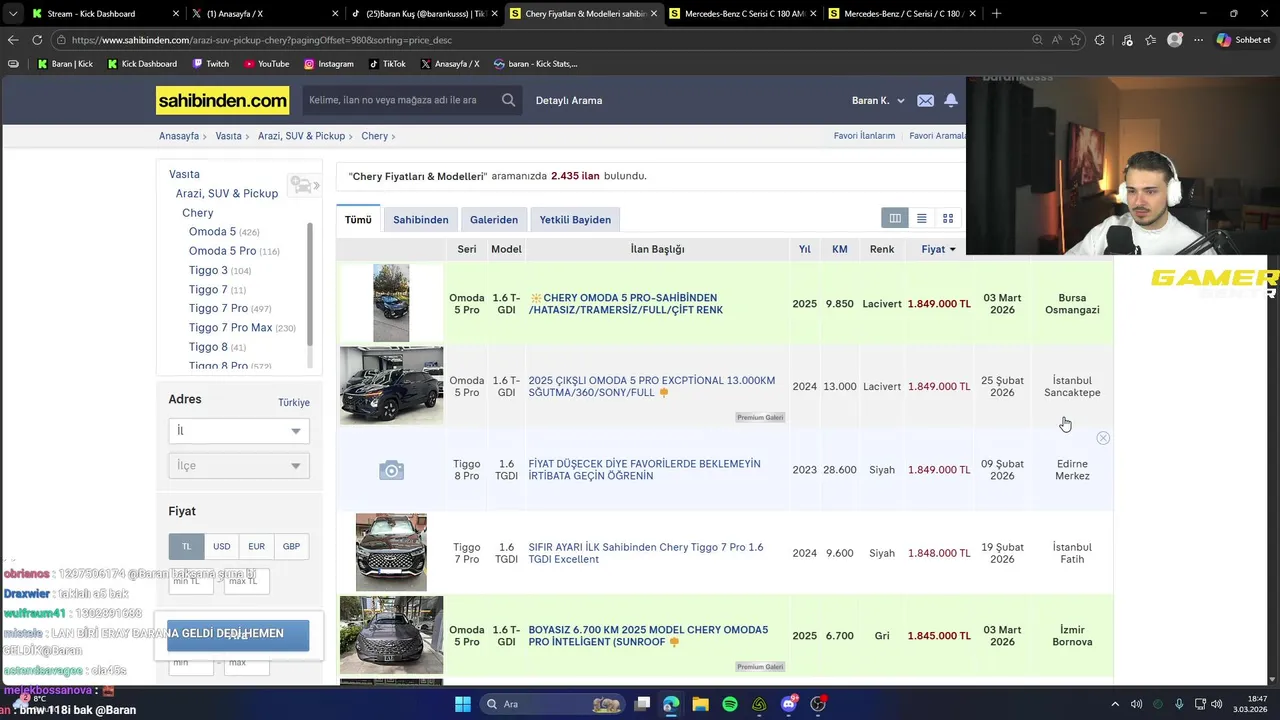
Task: Open browser profile avatar icon
Action: pos(1175,40)
